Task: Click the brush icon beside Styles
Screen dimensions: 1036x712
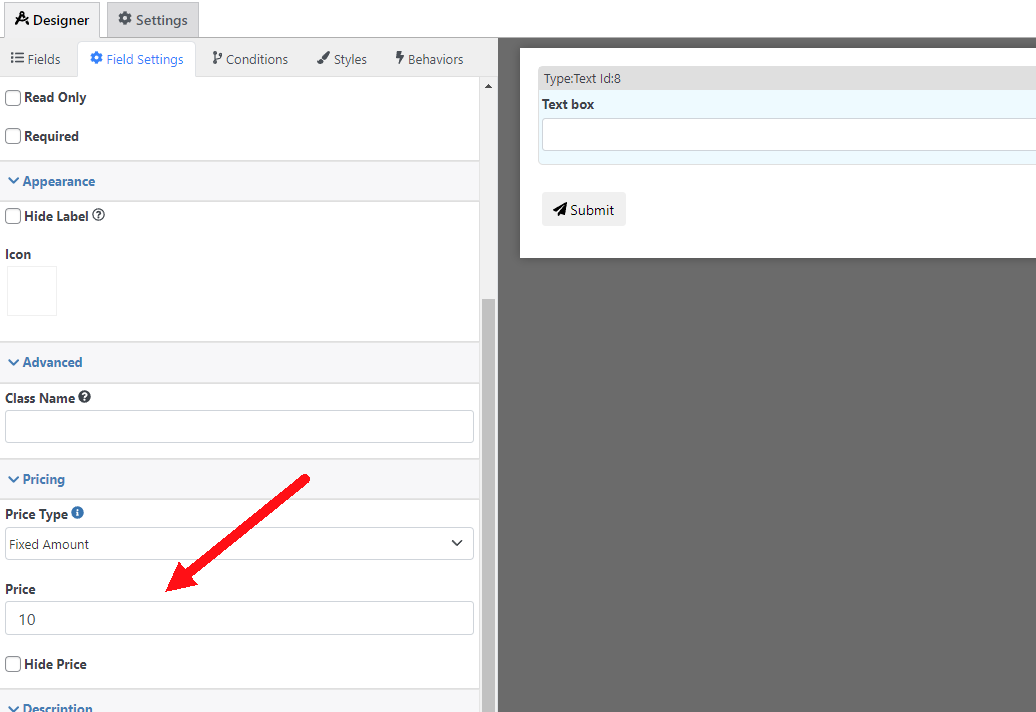Action: (322, 58)
